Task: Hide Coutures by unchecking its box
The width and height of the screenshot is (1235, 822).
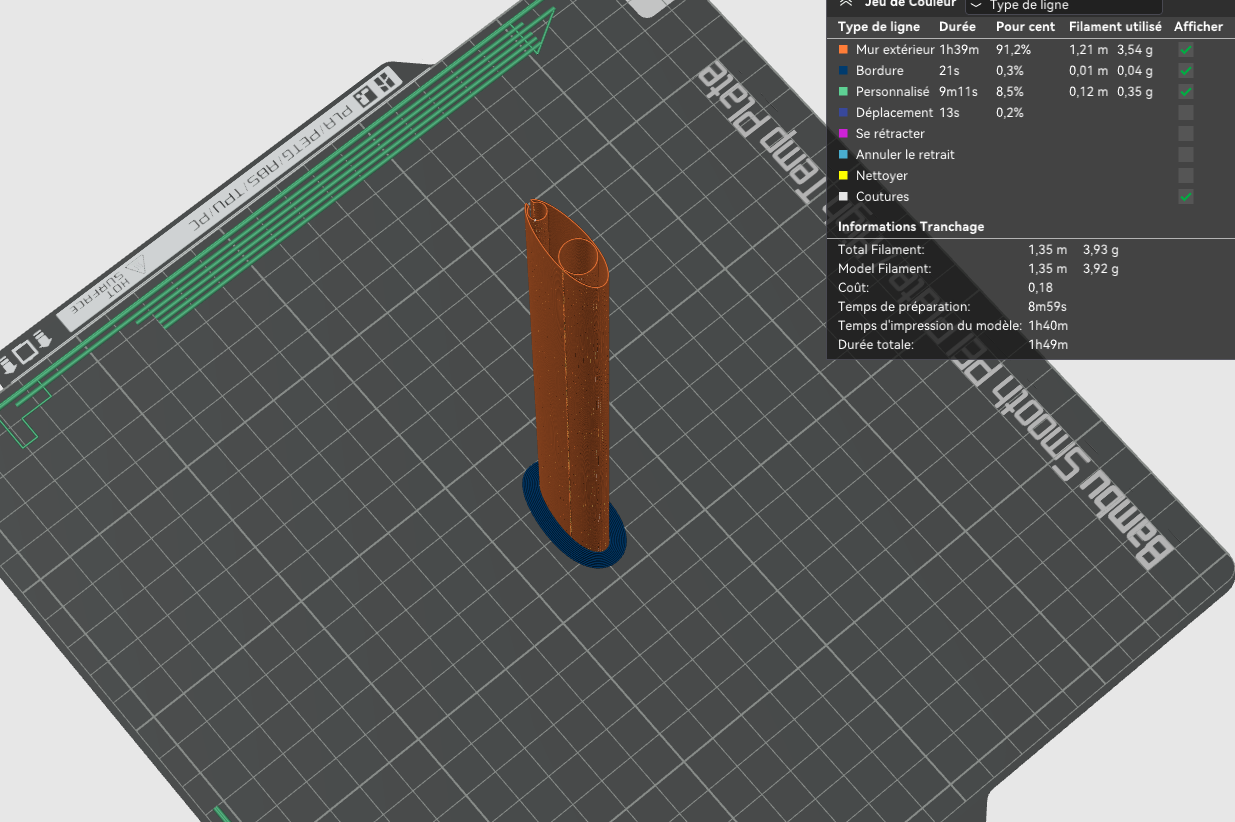Action: pos(1186,197)
